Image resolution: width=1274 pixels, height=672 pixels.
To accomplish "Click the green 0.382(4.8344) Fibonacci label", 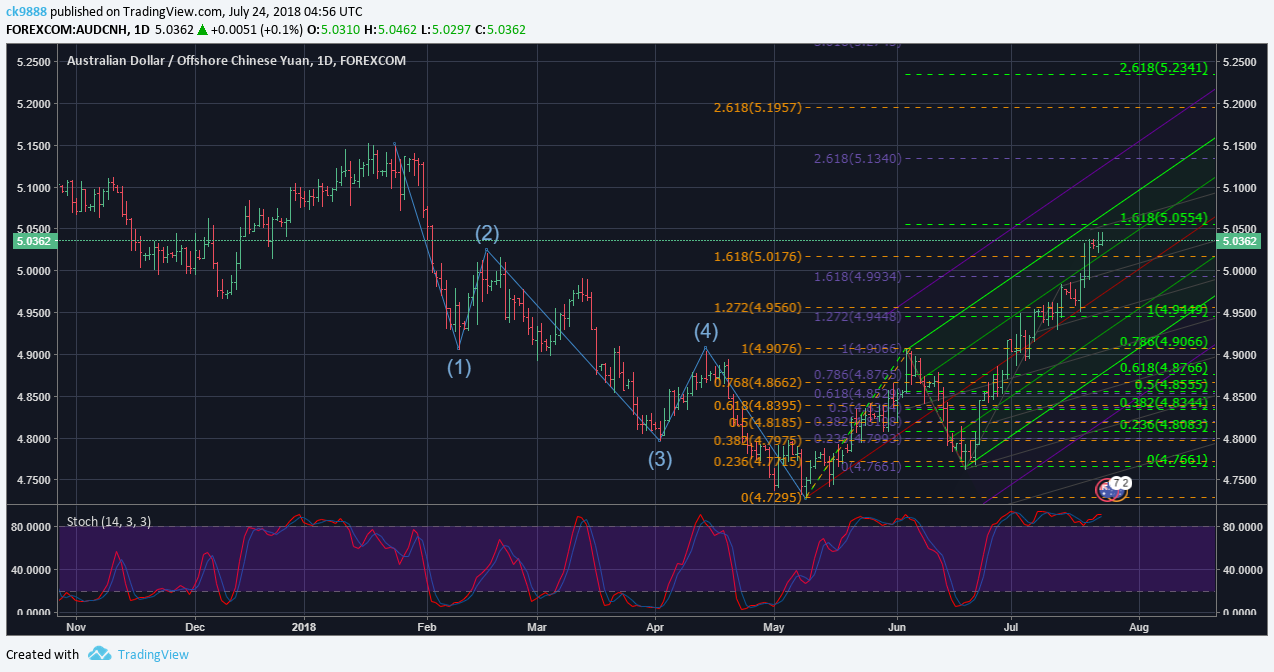I will 1164,402.
